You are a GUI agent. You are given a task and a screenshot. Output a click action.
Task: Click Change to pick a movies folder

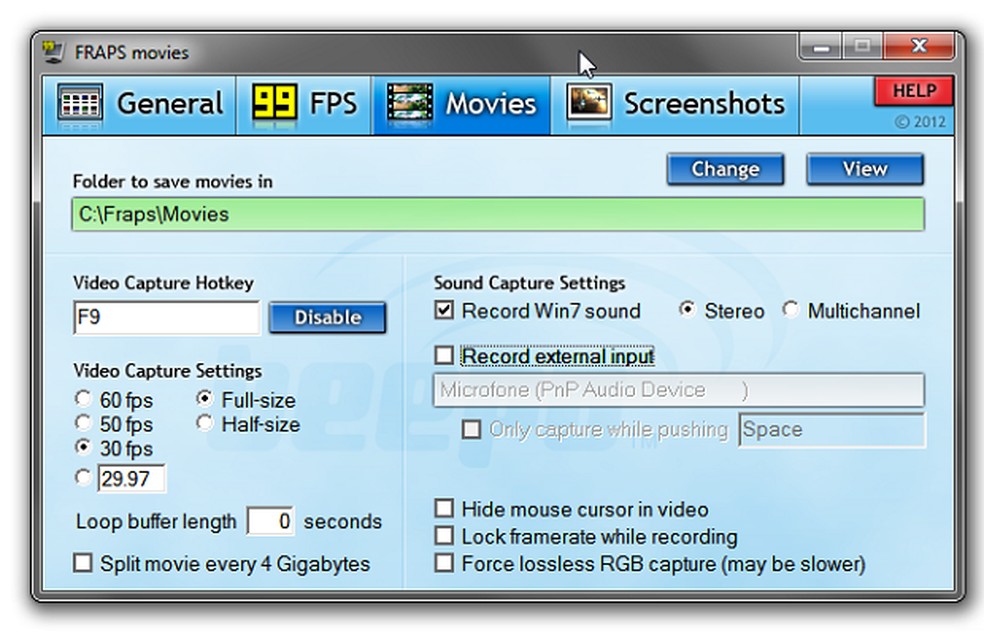[725, 169]
